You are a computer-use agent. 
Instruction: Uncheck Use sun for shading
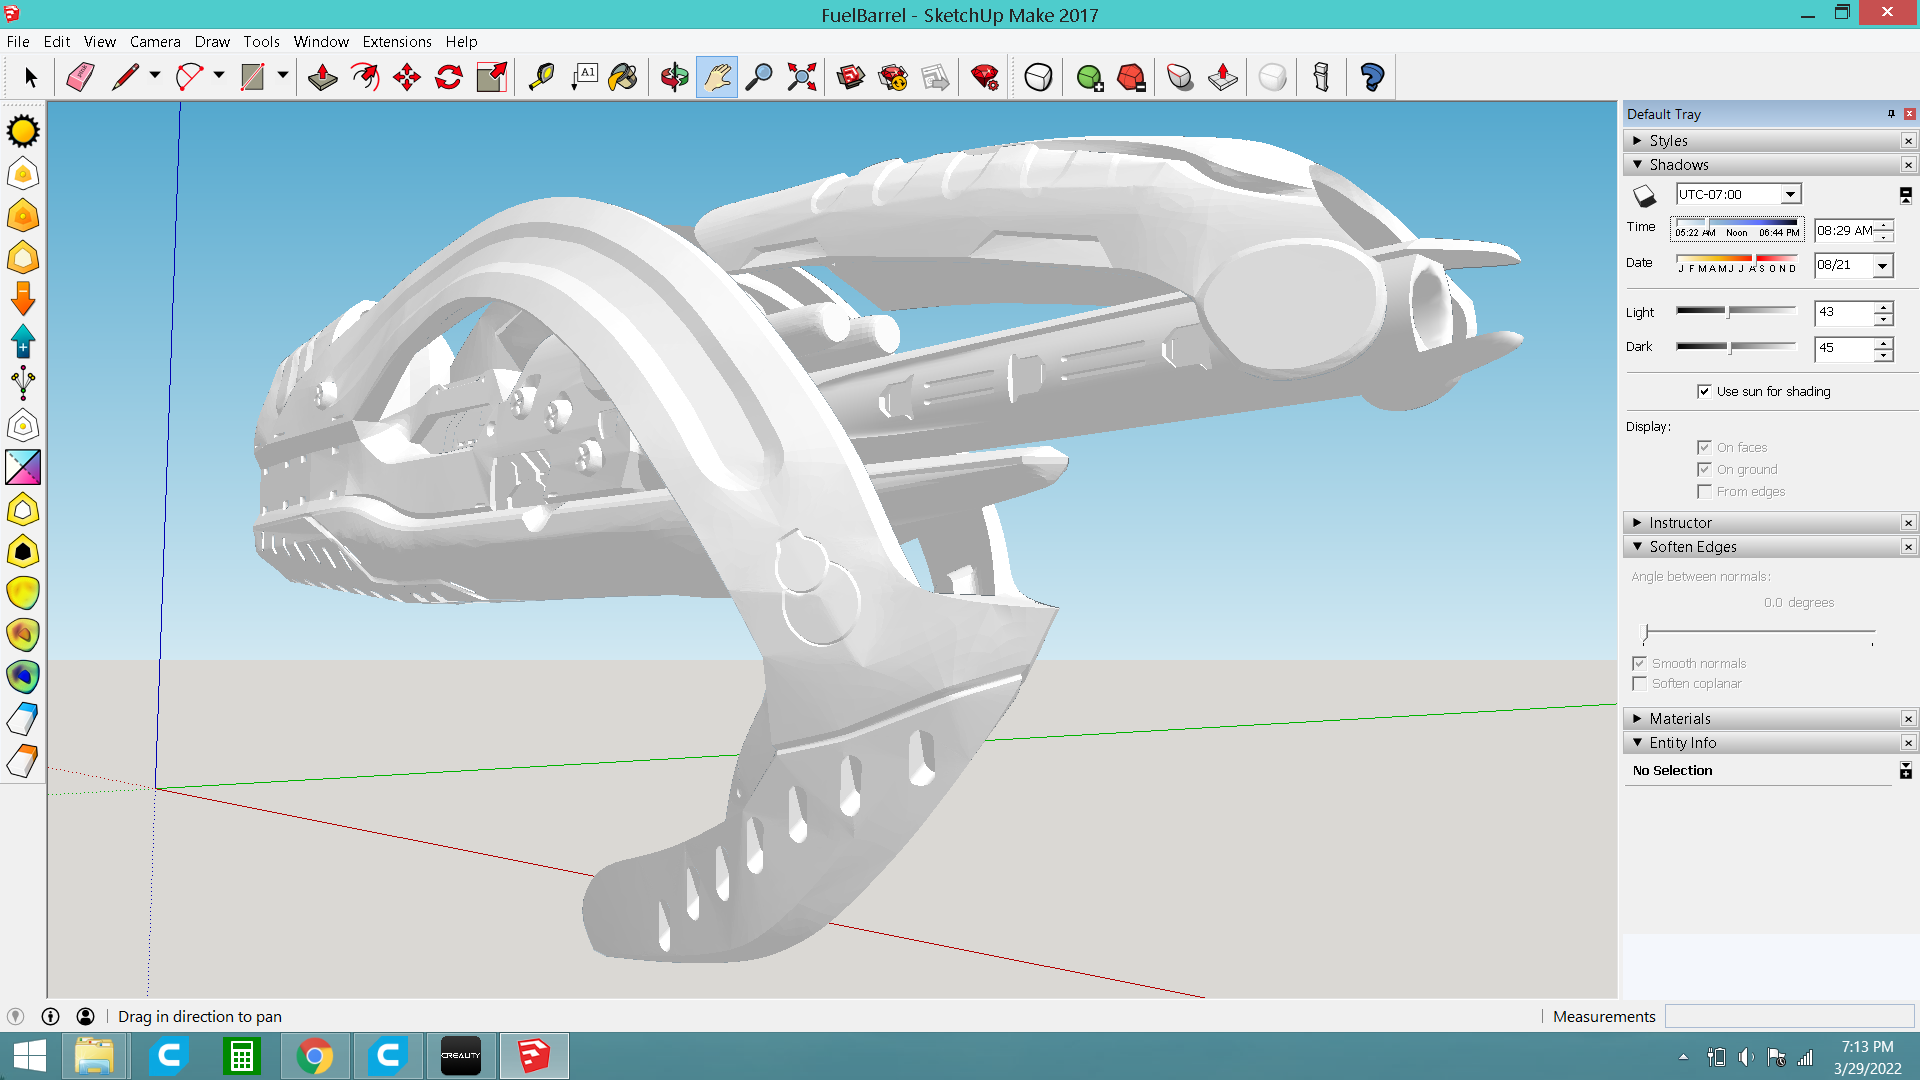(x=1704, y=391)
